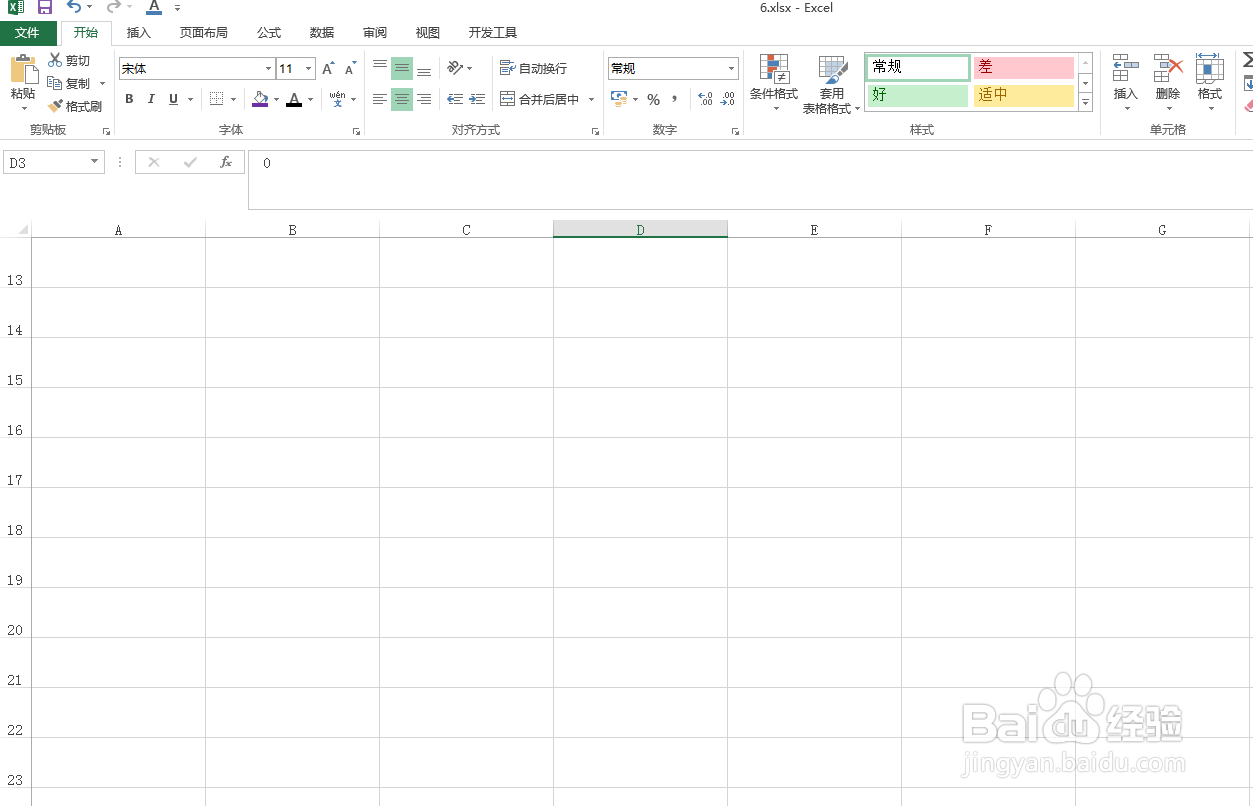Increase font size with the larger A icon
The width and height of the screenshot is (1253, 806).
tap(328, 69)
